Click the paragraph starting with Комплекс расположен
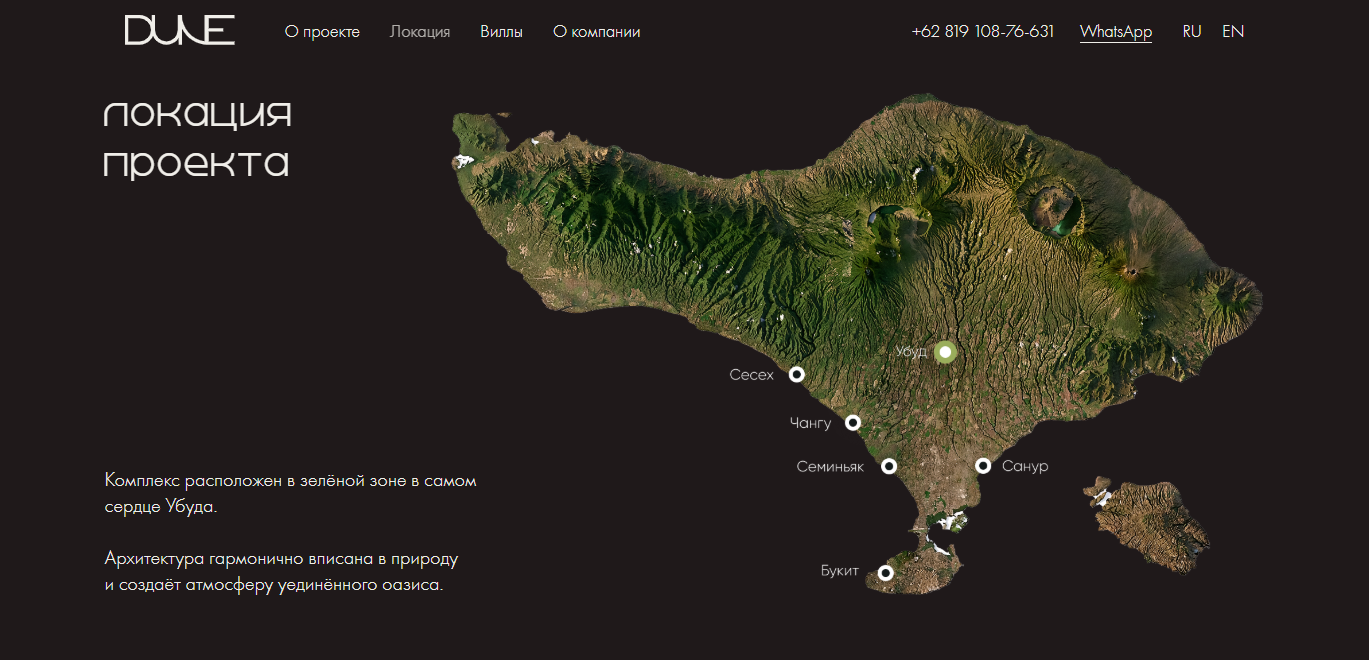This screenshot has height=660, width=1369. (x=291, y=494)
